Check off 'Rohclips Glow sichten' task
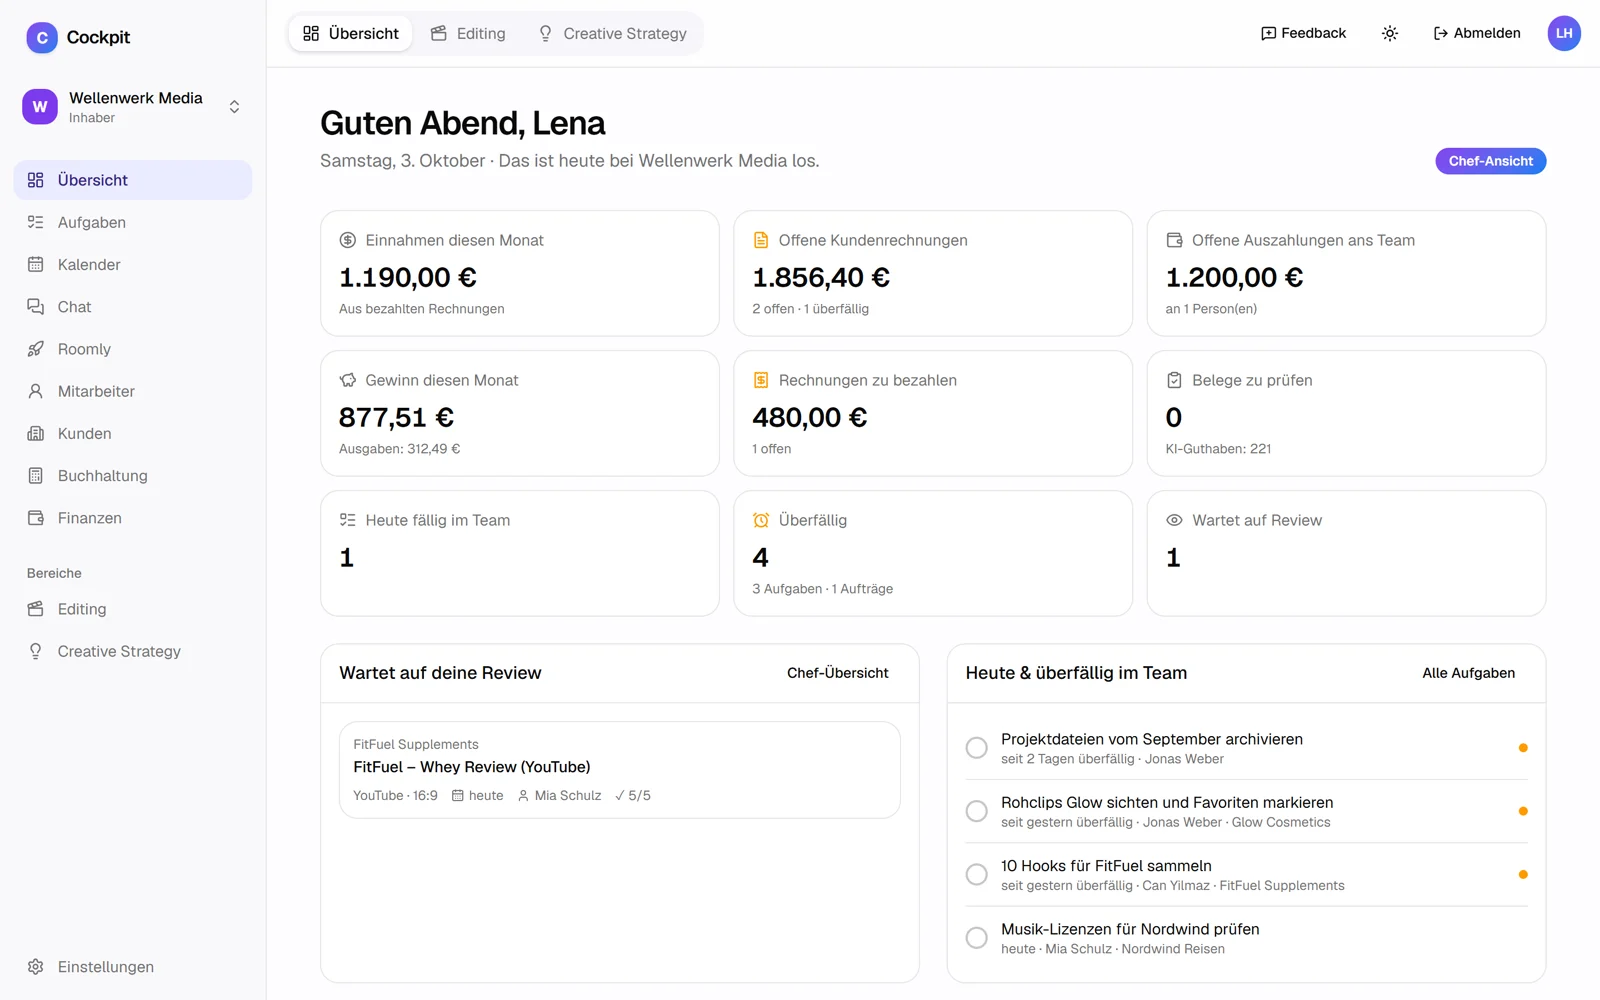Viewport: 1600px width, 1000px height. [977, 811]
